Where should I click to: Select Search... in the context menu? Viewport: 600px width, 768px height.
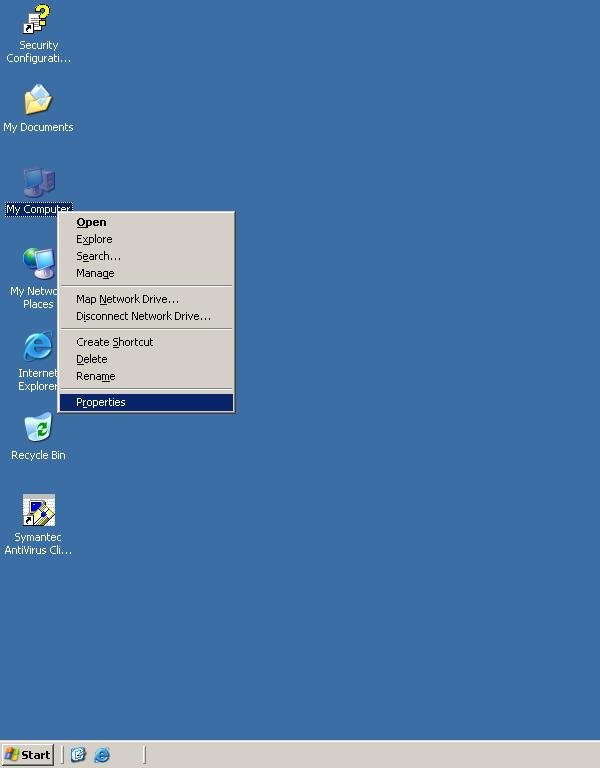146,257
